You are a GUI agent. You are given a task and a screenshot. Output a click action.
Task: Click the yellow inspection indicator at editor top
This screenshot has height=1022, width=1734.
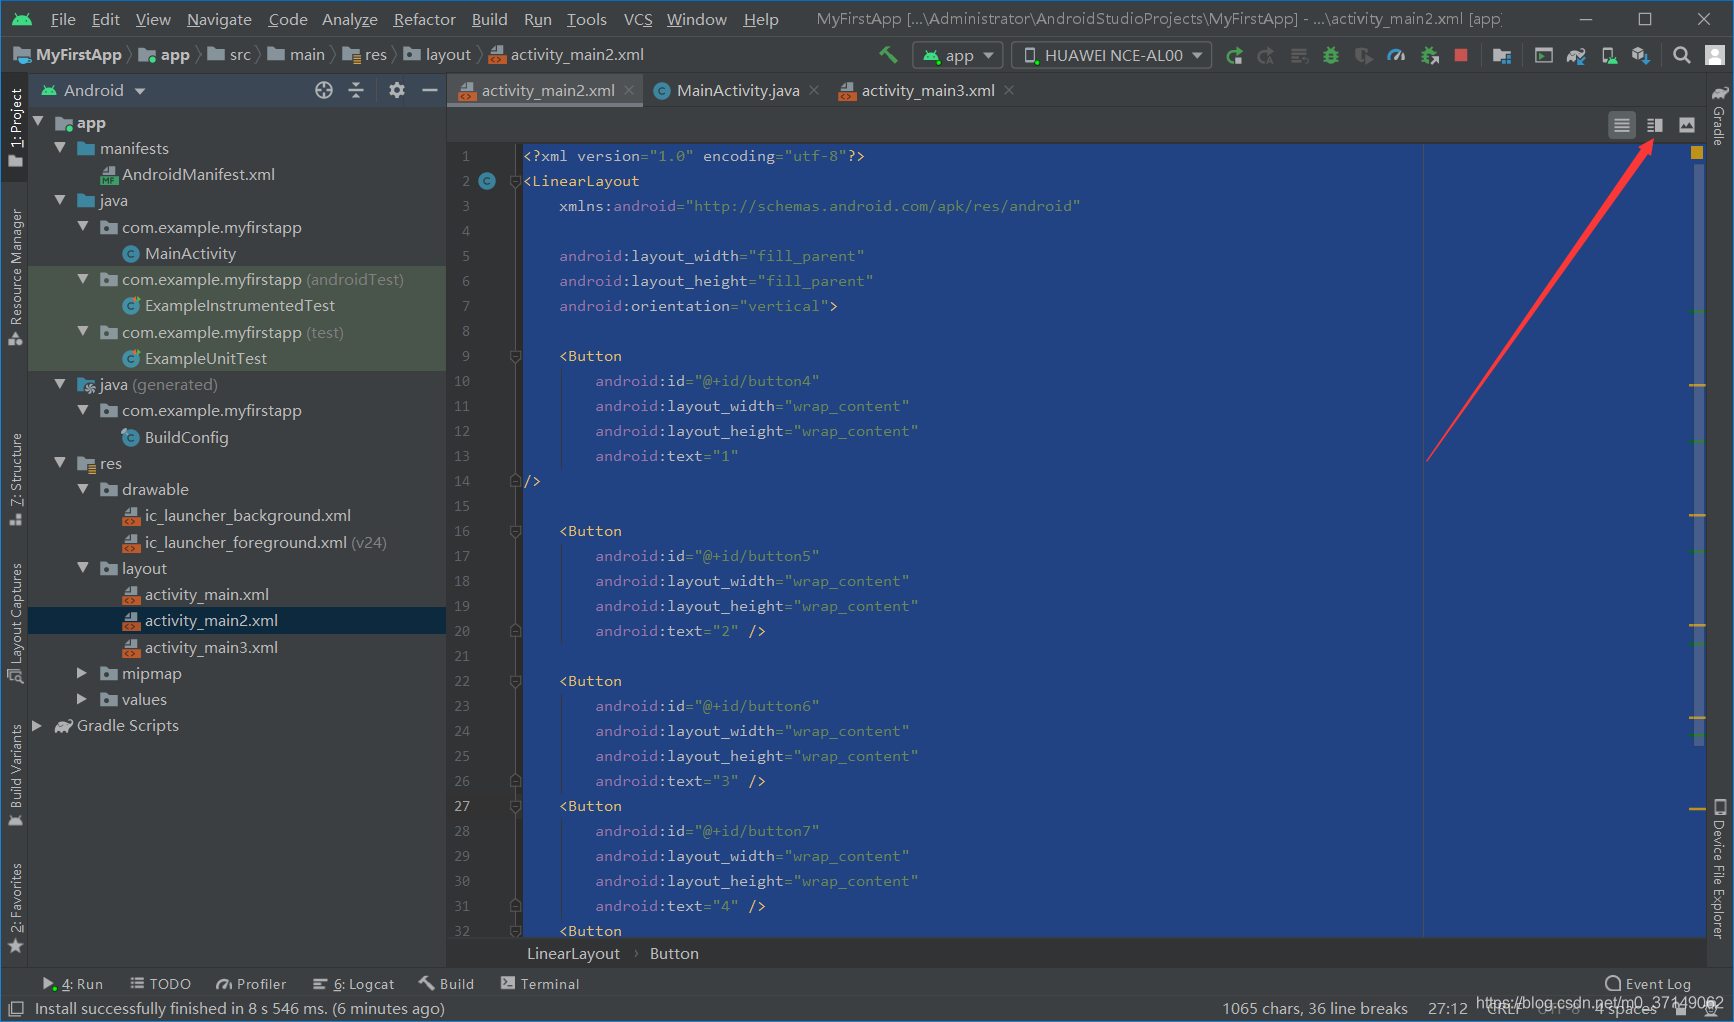[x=1697, y=153]
